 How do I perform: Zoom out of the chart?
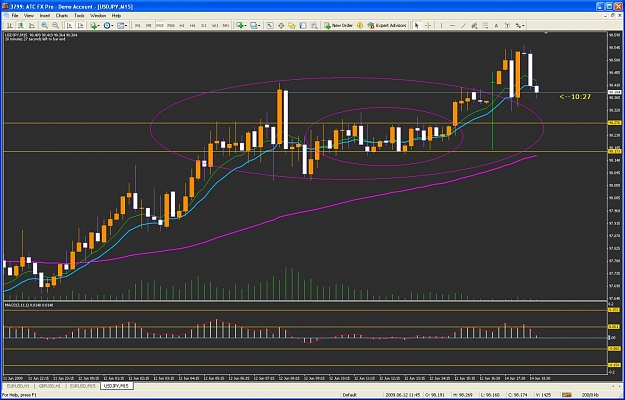[x=55, y=25]
